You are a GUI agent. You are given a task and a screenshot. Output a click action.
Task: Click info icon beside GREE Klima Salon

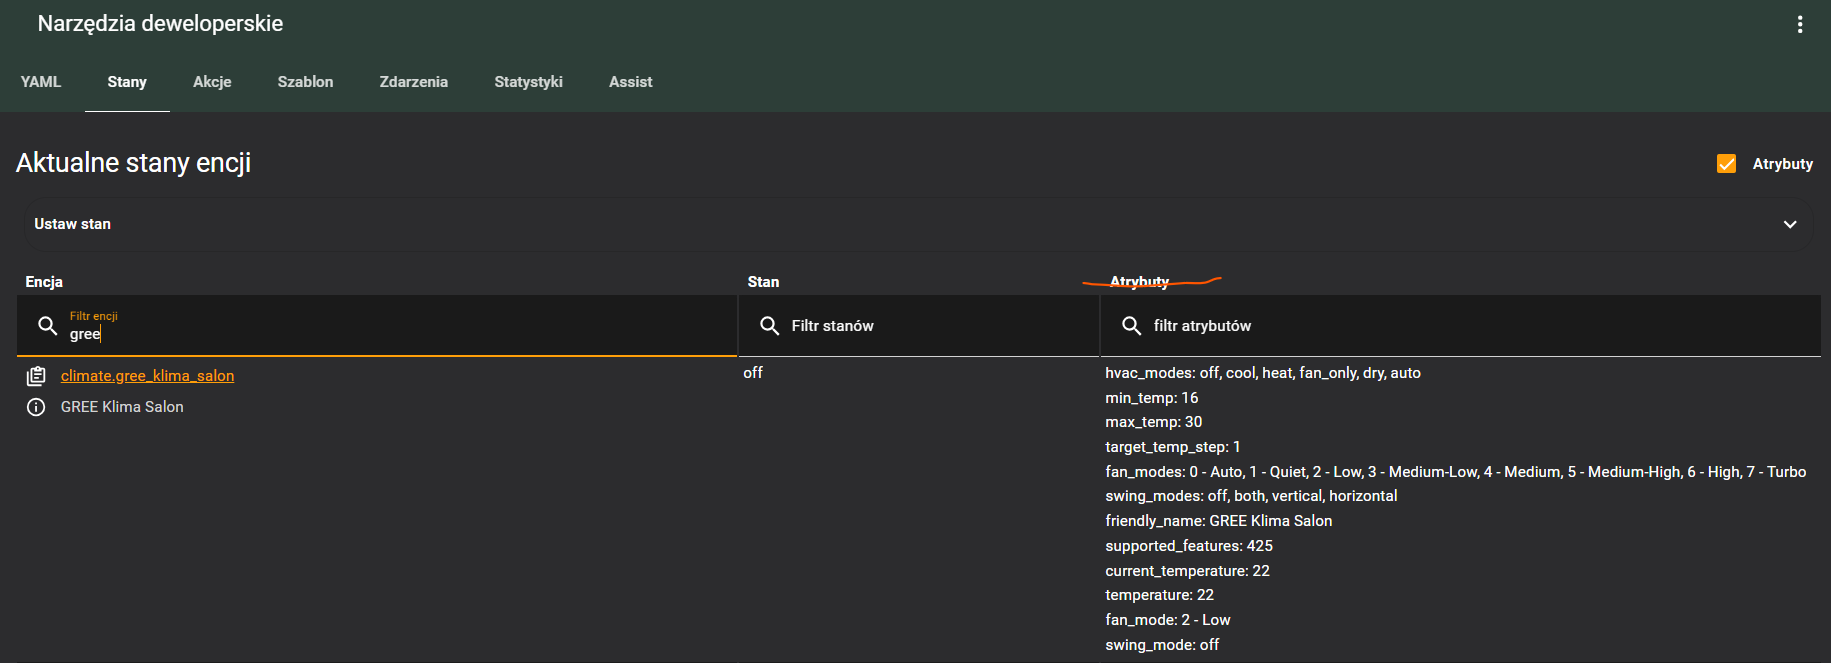coord(36,407)
